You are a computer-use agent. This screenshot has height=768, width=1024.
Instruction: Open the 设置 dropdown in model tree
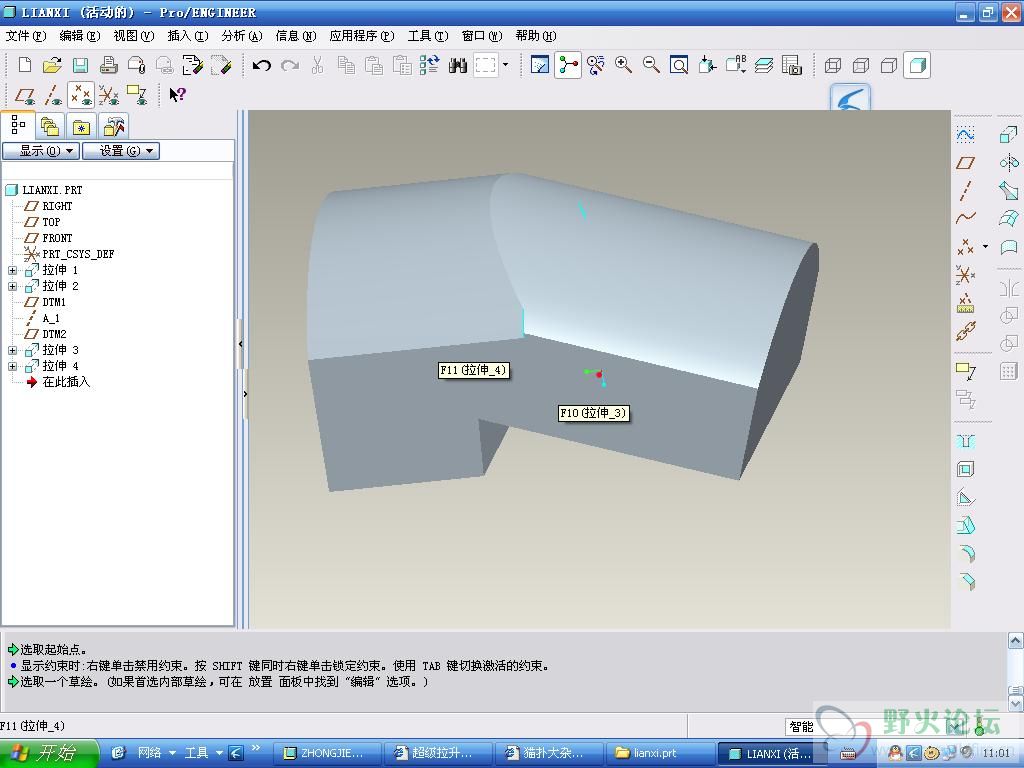(121, 151)
